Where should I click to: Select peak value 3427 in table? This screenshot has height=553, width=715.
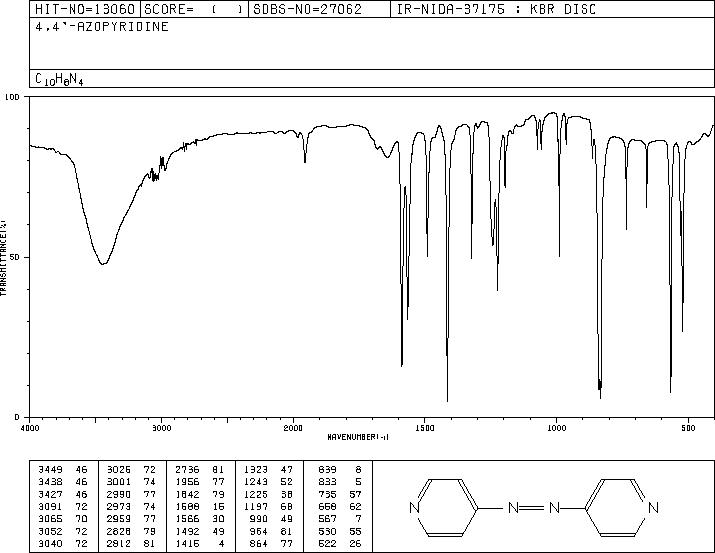pos(50,494)
